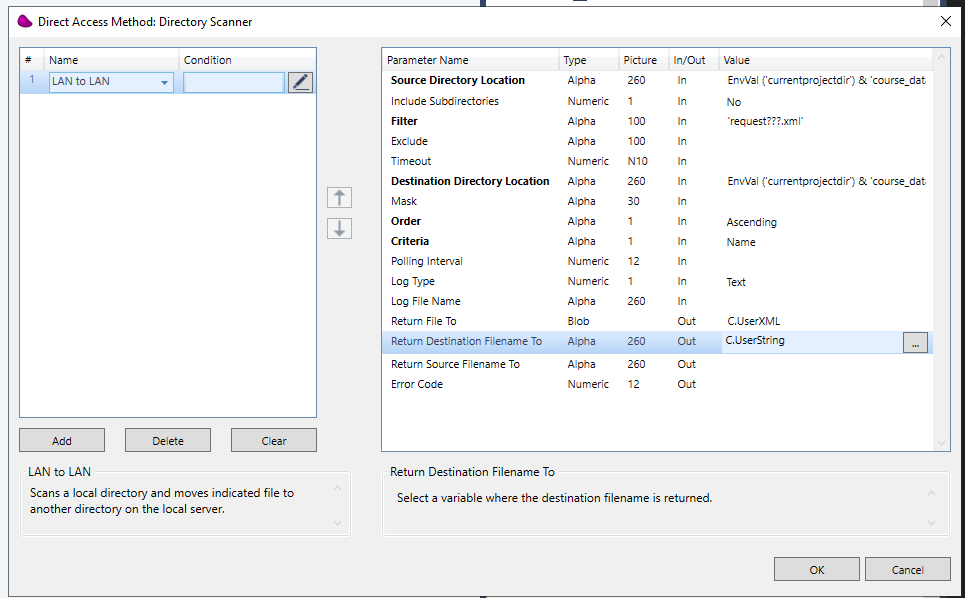
Task: Select the Source Directory Location parameter
Action: tap(657, 80)
